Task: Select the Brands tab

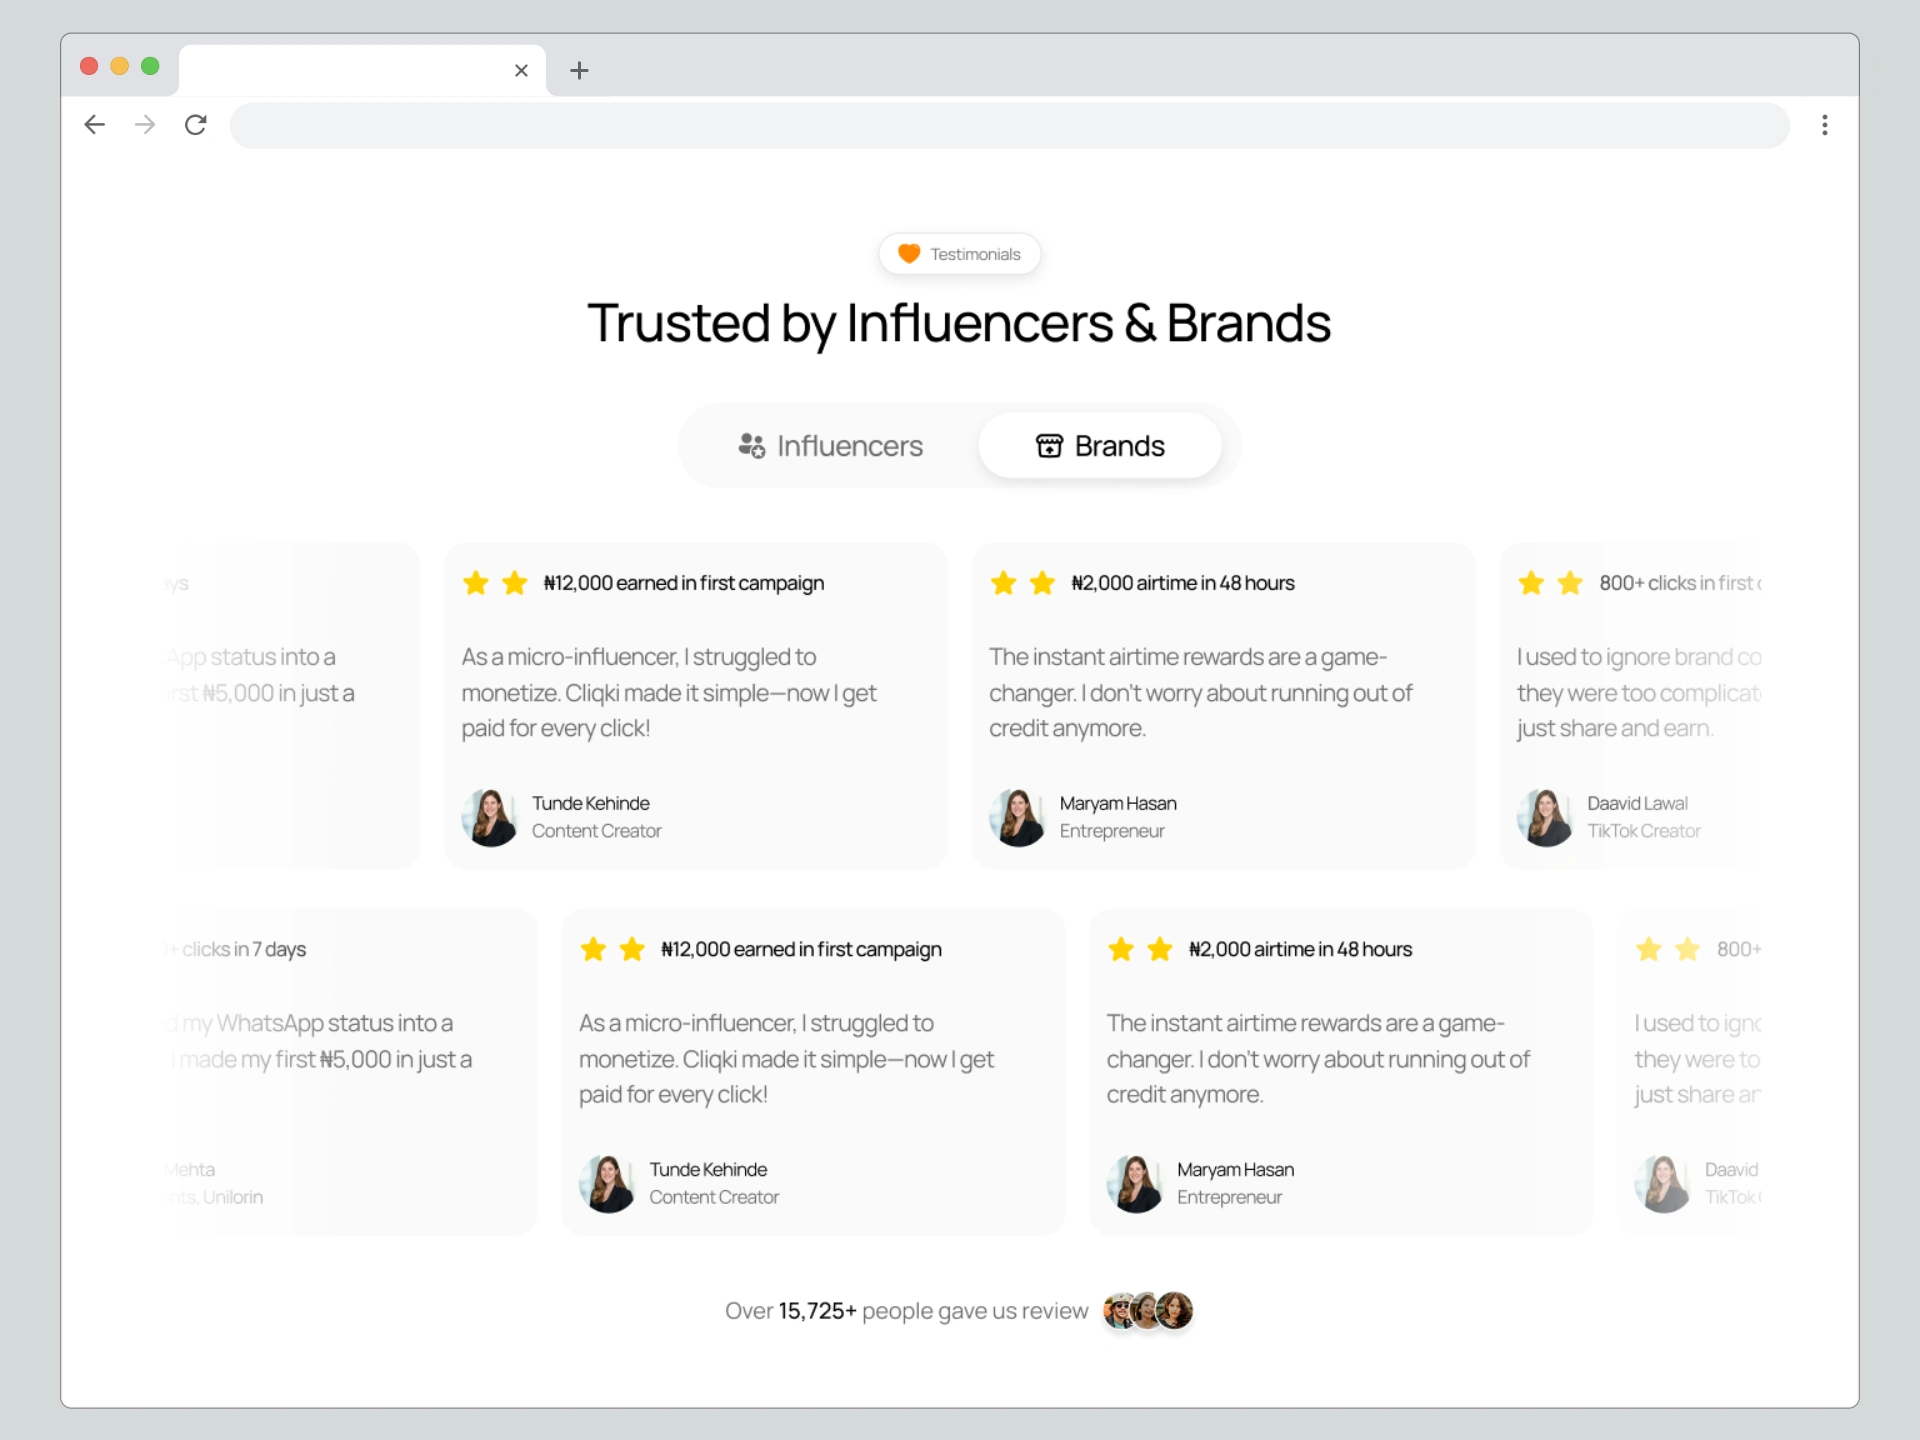Action: pyautogui.click(x=1100, y=445)
